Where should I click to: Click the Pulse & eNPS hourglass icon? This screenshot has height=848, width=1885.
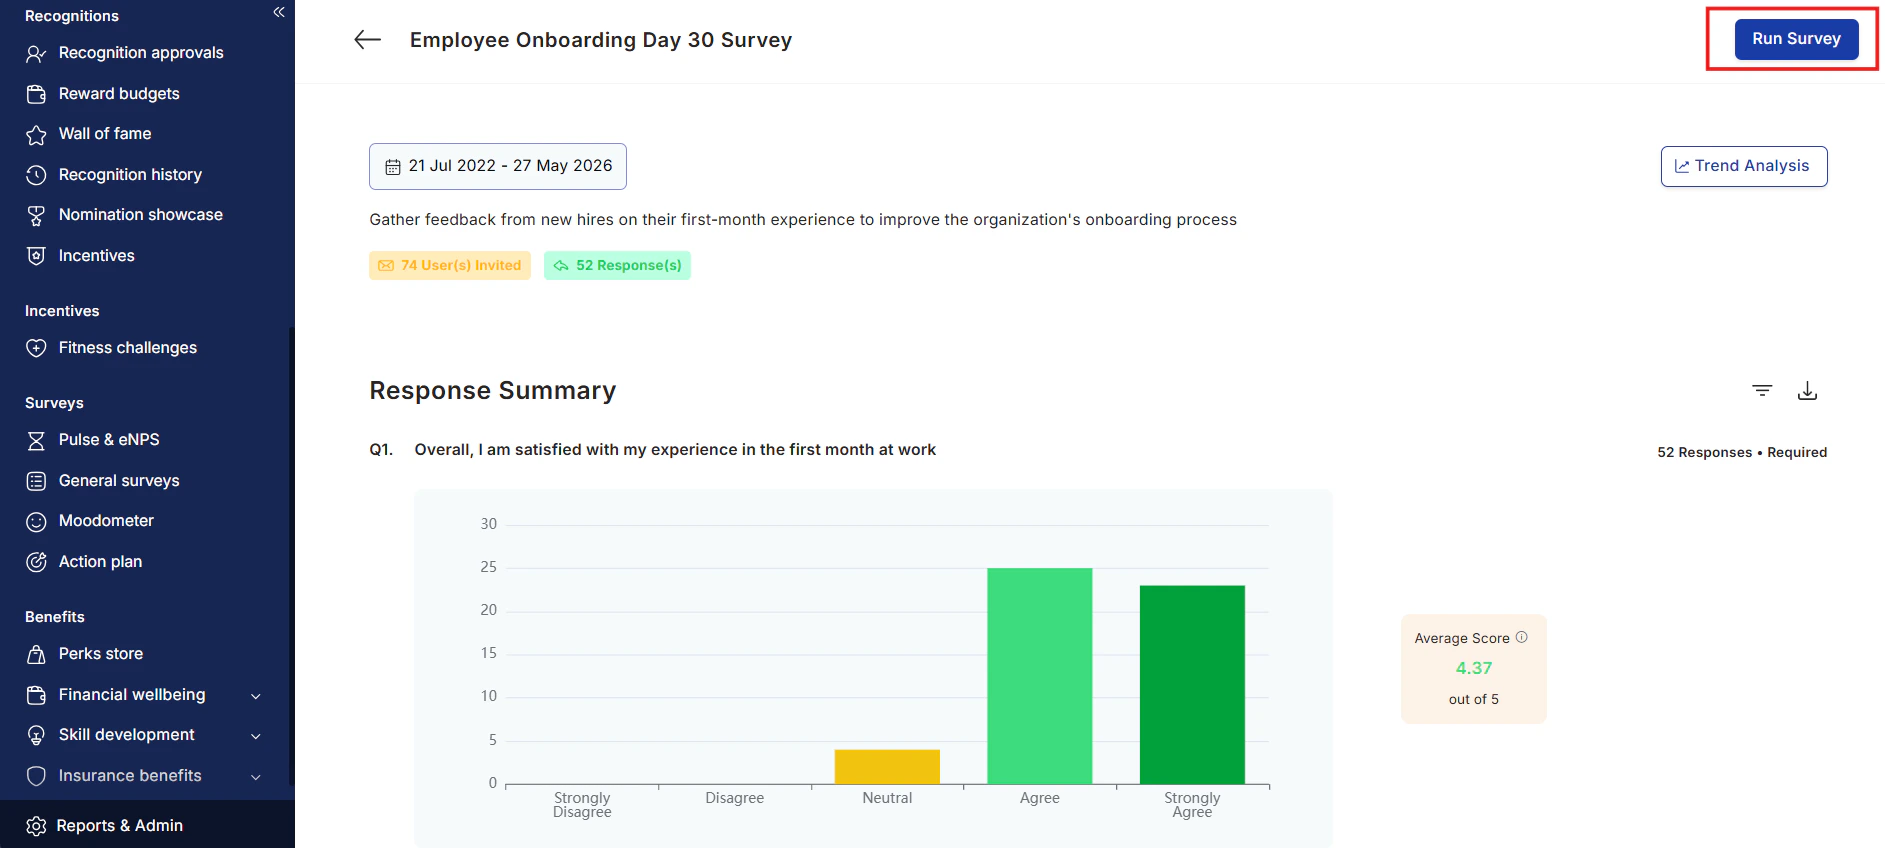(36, 440)
